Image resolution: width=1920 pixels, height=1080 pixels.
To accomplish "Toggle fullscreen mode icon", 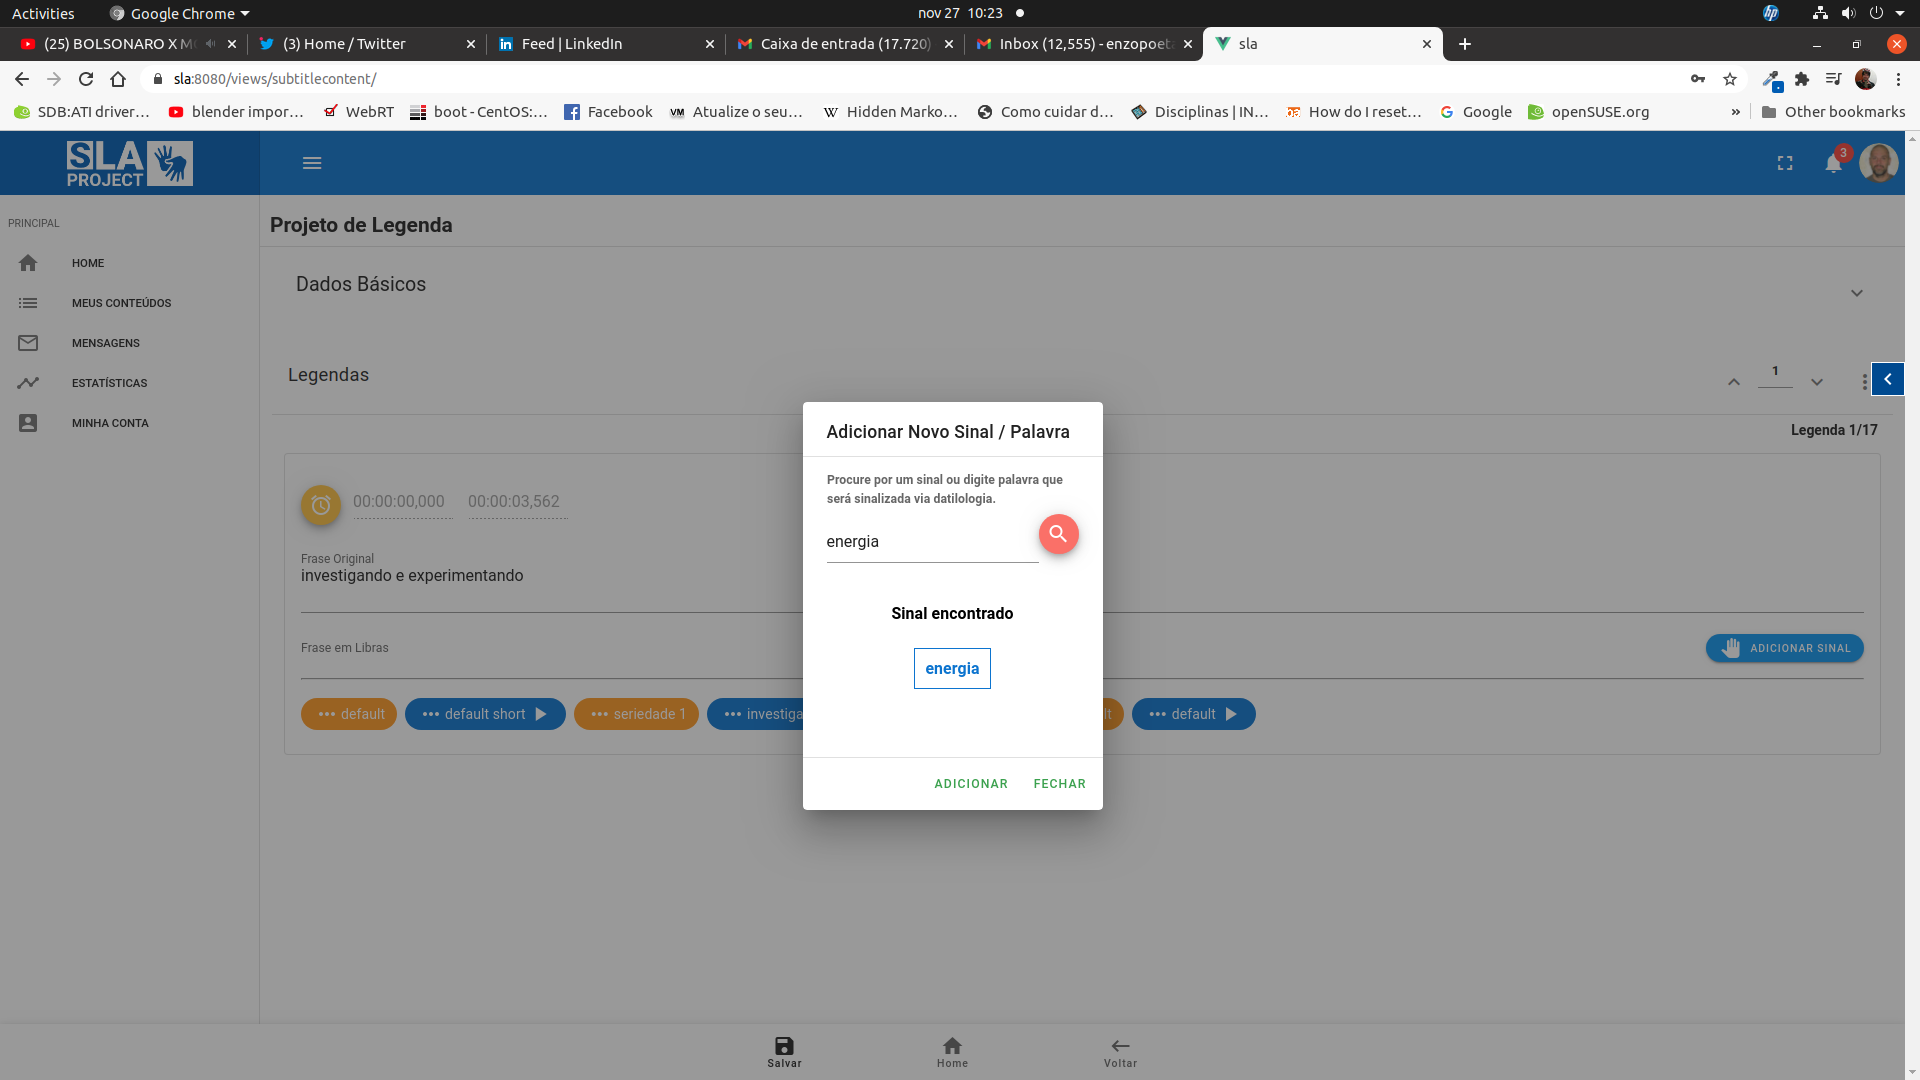I will pos(1785,163).
